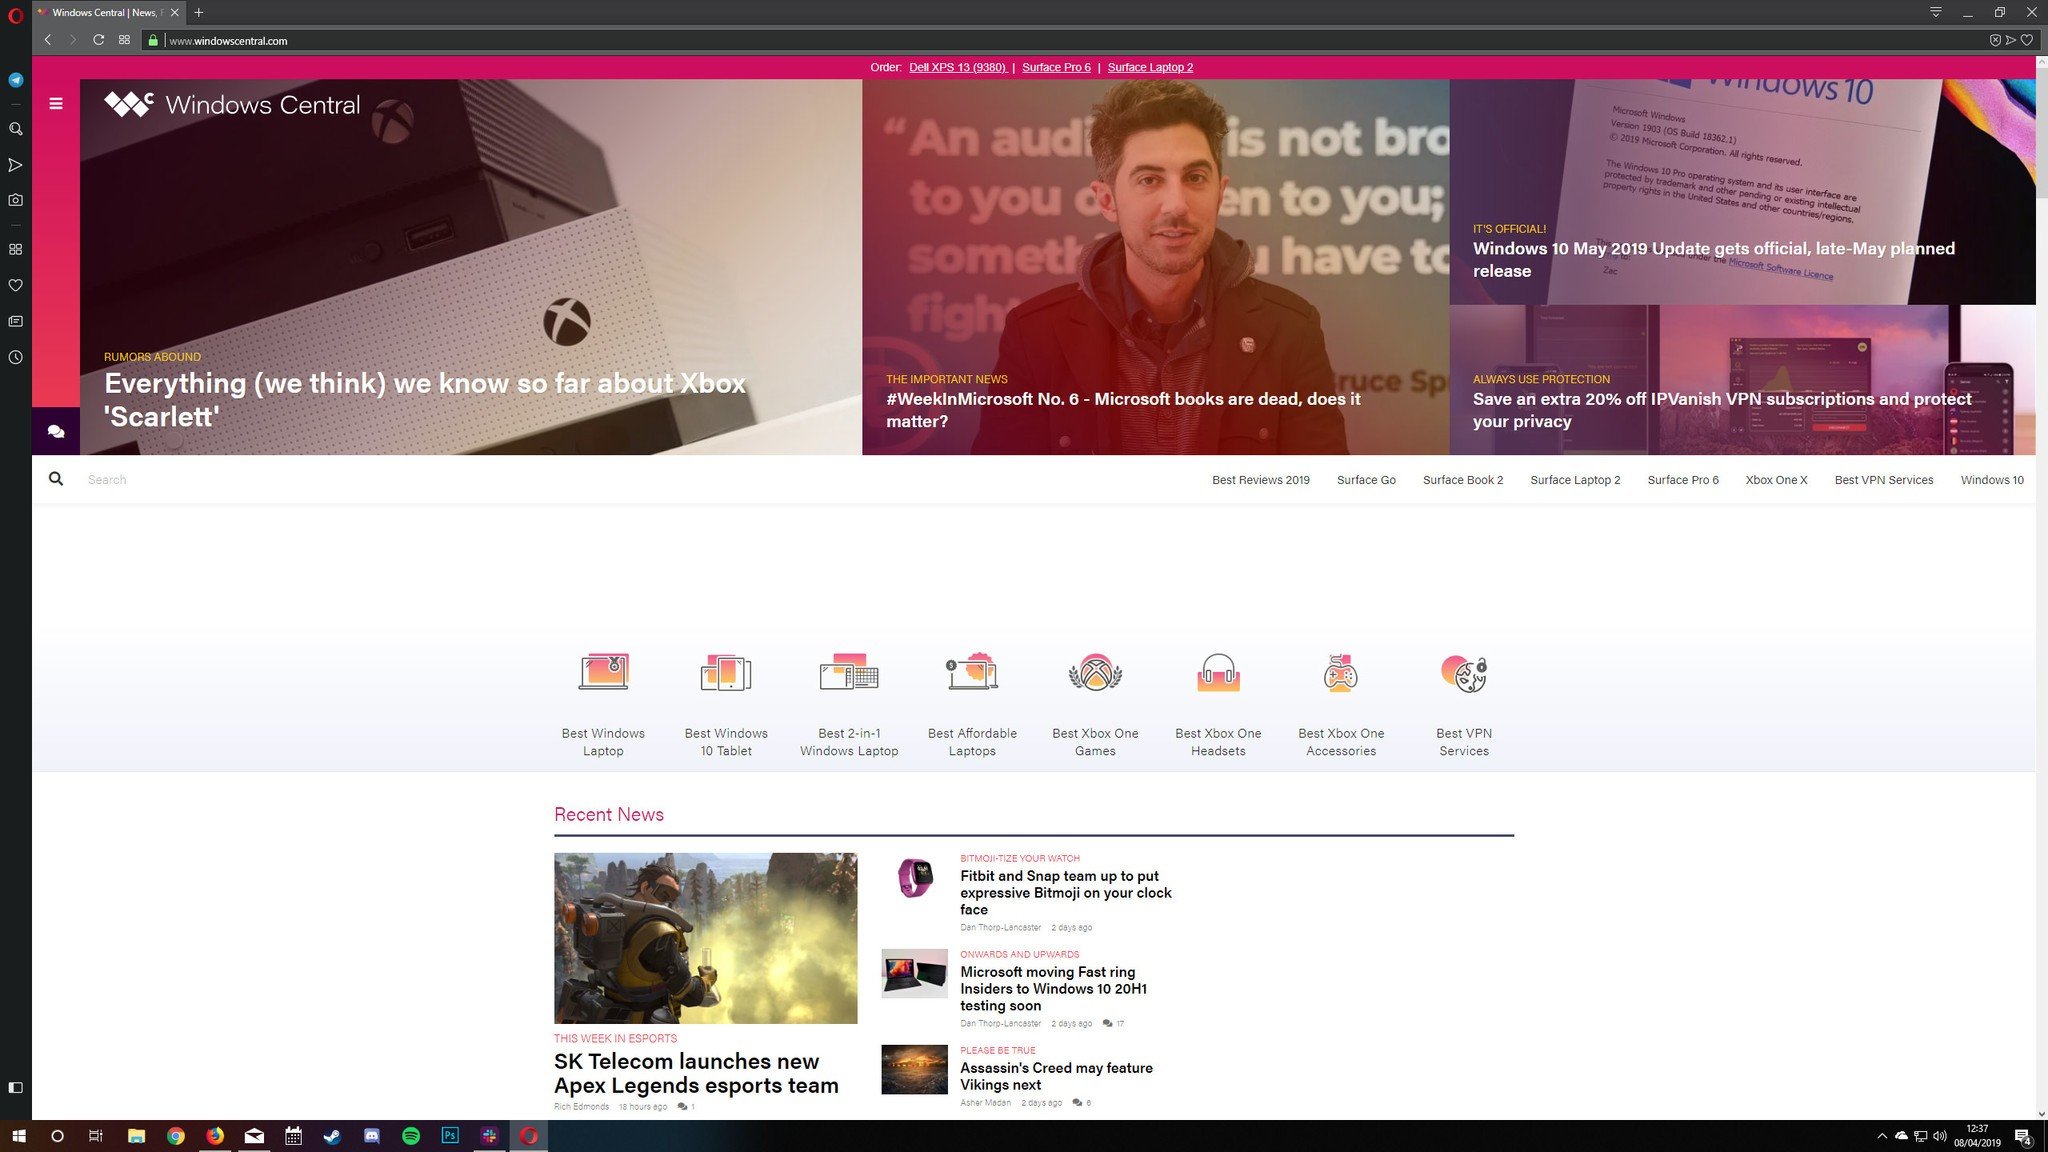Select Best VPN Services nav item
The width and height of the screenshot is (2048, 1152).
point(1883,480)
